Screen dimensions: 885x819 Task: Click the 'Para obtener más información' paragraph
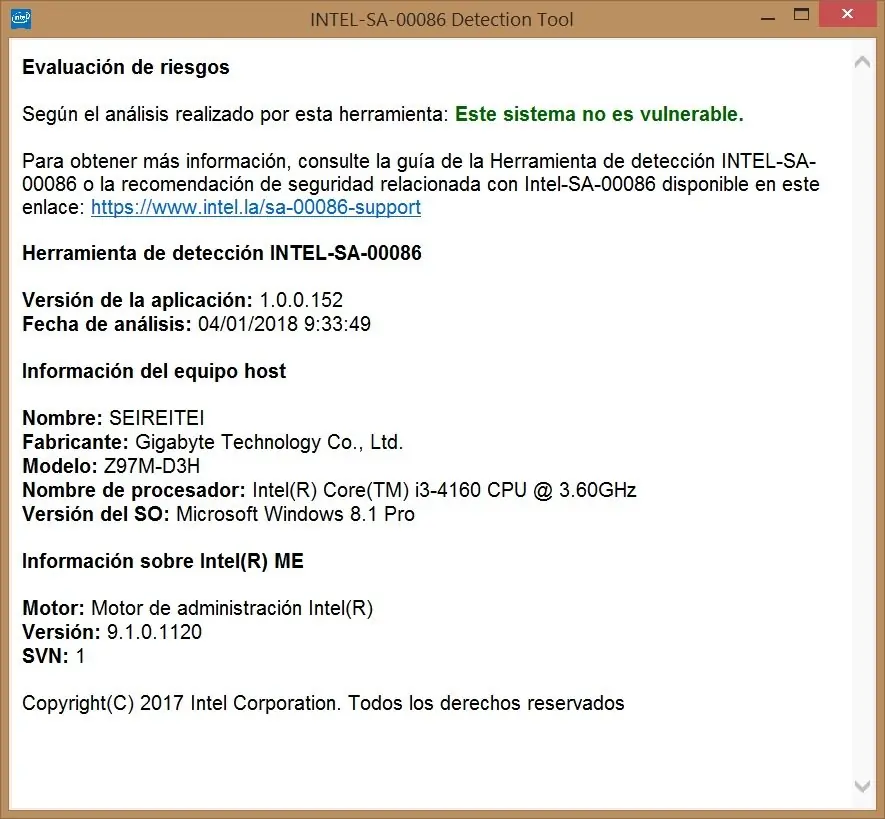[420, 184]
